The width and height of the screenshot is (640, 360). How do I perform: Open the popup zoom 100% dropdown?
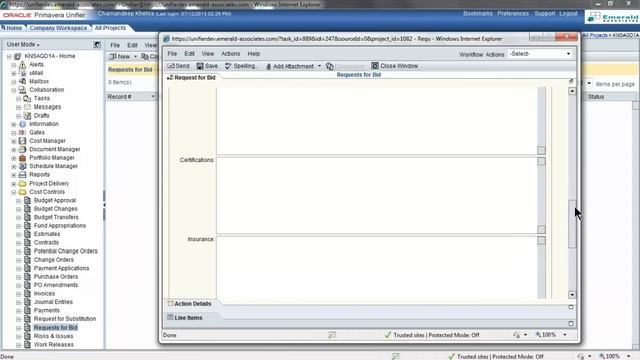click(565, 335)
